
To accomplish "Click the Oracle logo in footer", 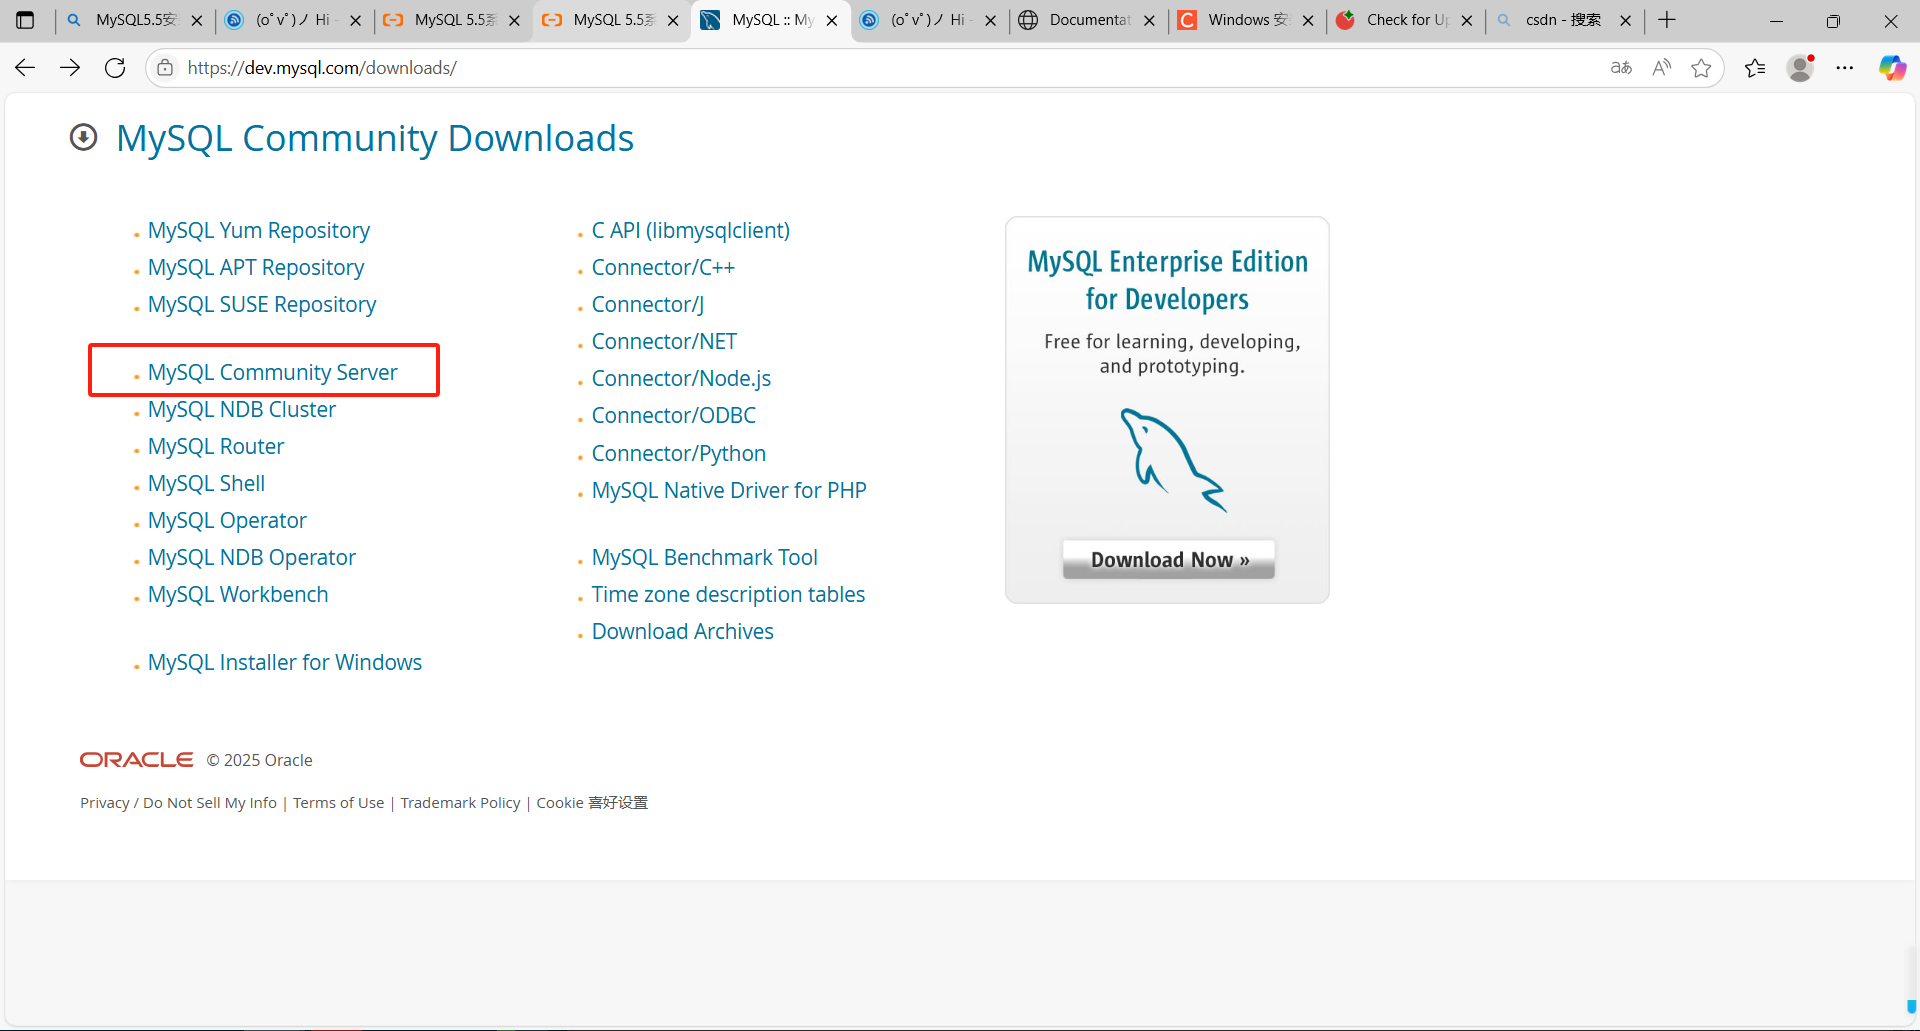I will click(x=137, y=760).
